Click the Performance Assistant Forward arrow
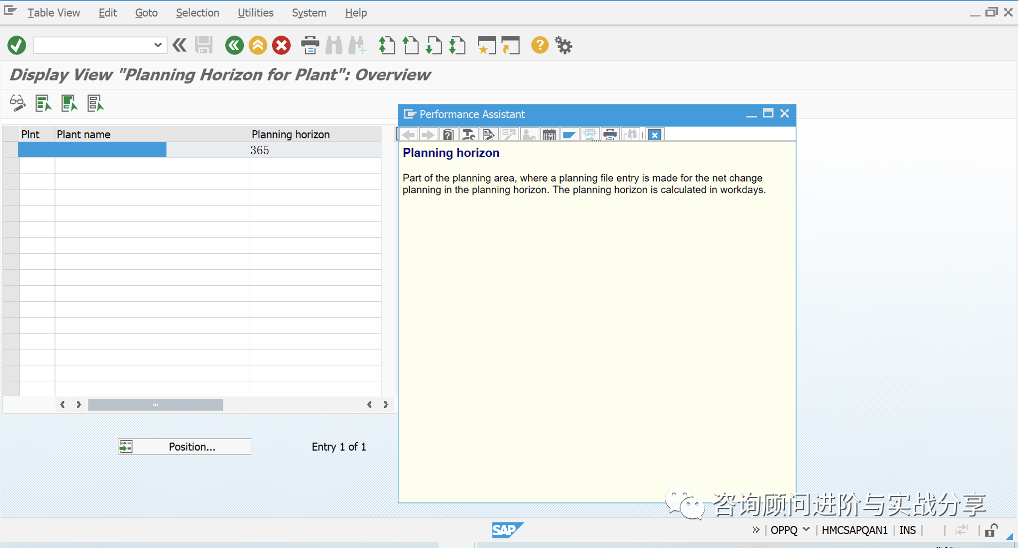The image size is (1020, 550). [427, 135]
